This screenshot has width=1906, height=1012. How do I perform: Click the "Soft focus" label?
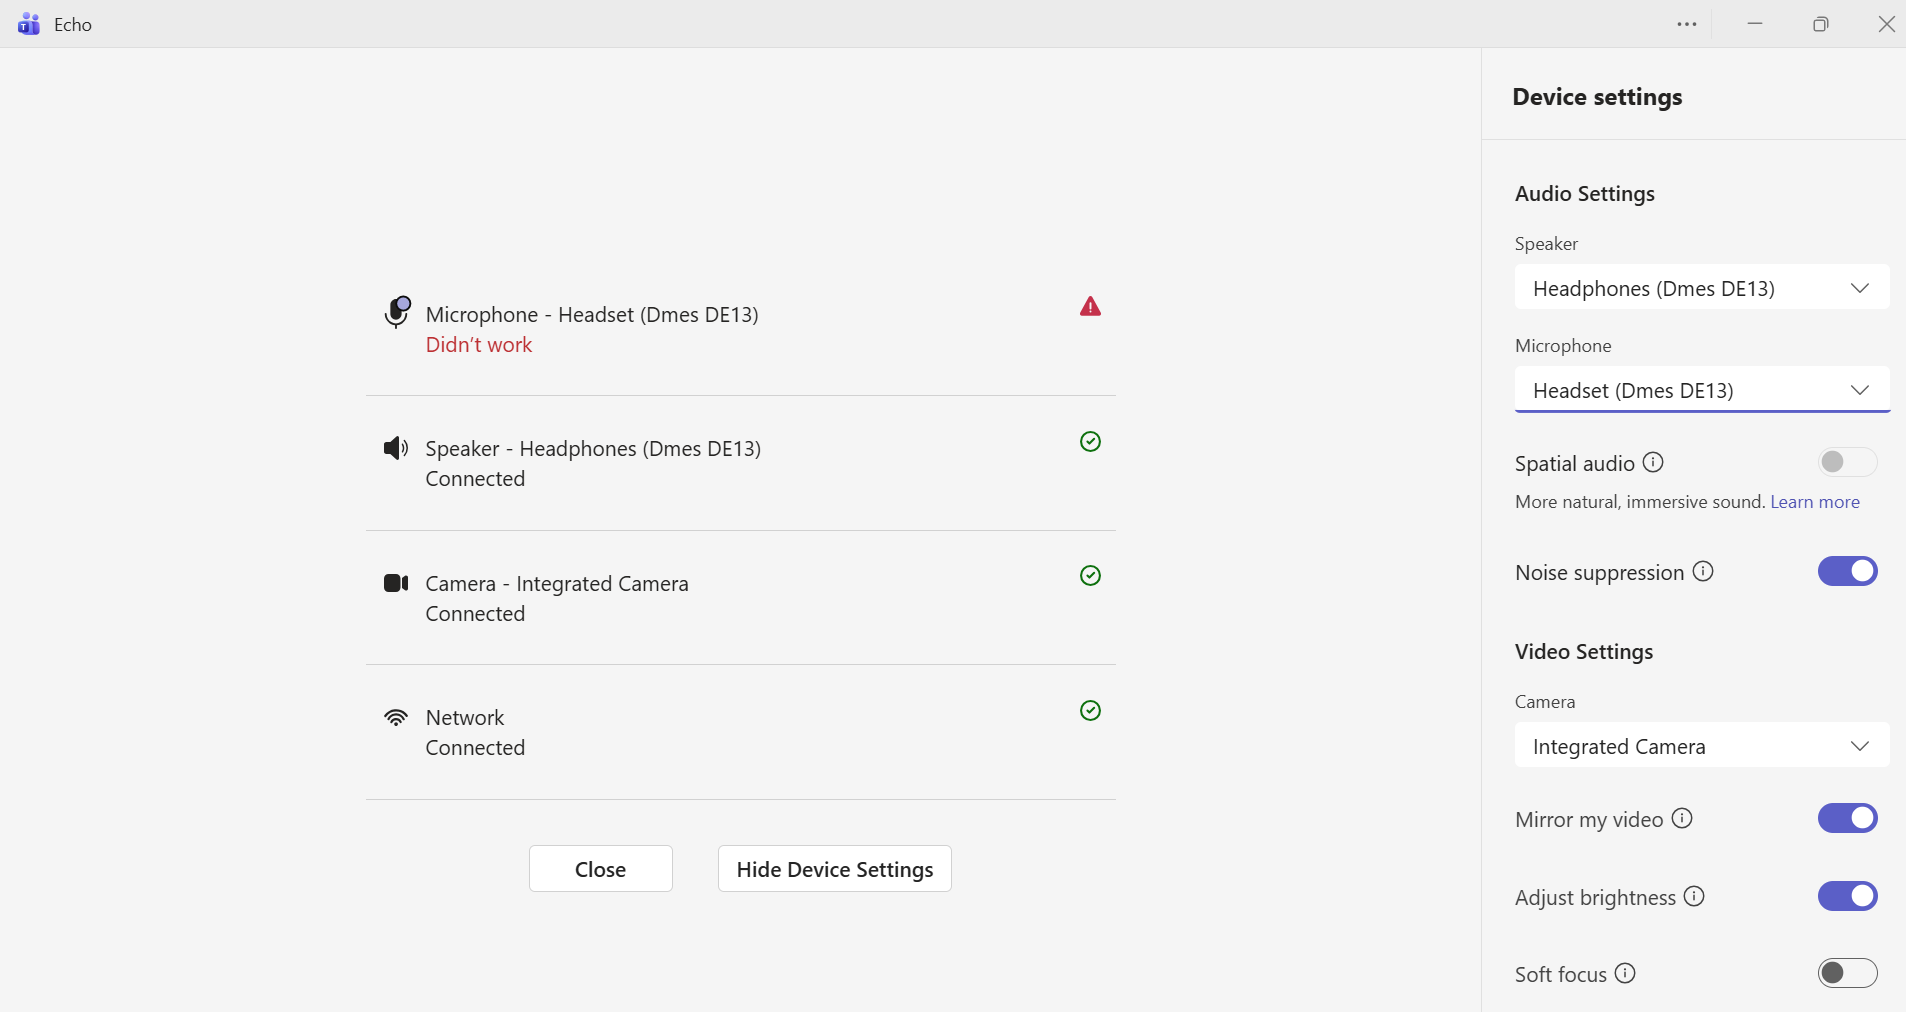pyautogui.click(x=1561, y=975)
